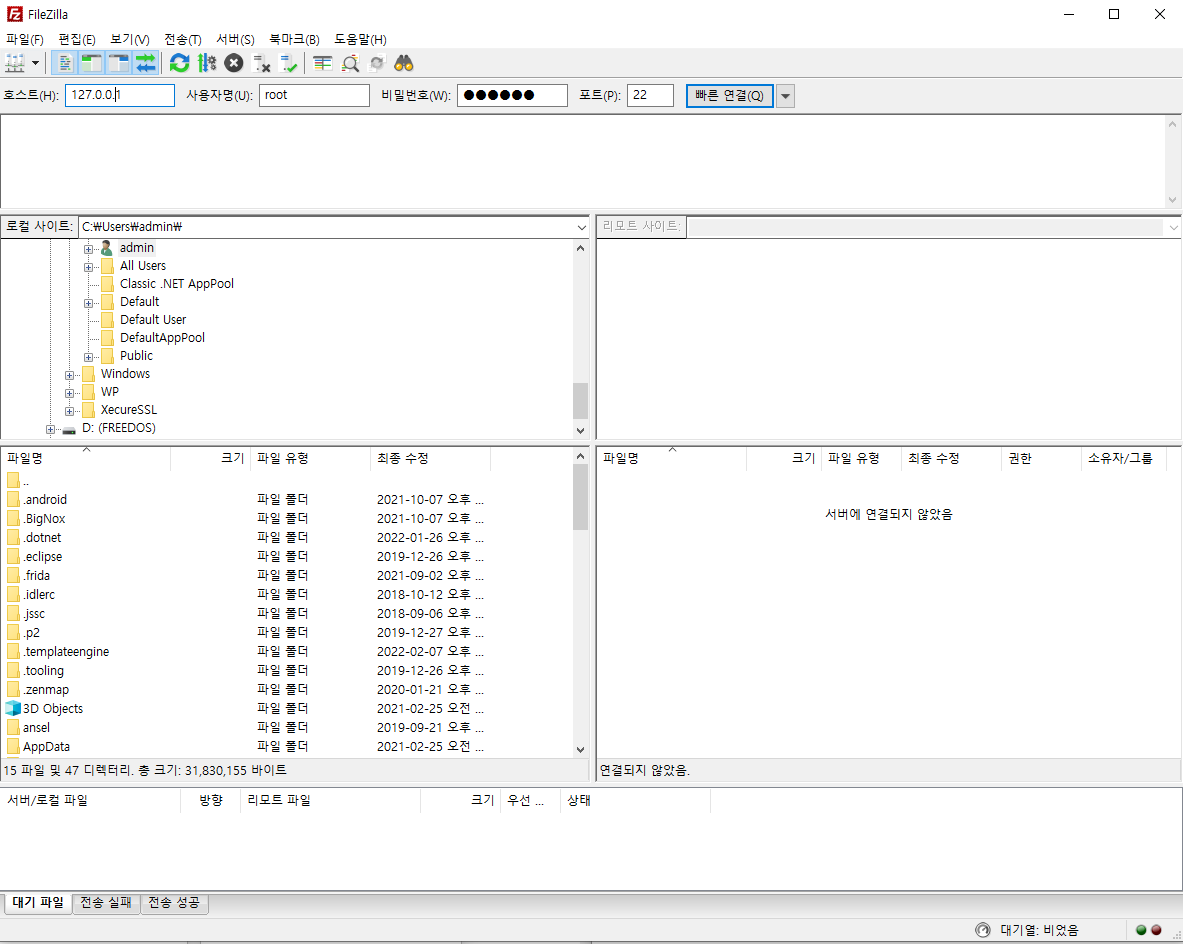
Task: Click the local tree scrollbar thumb
Action: (580, 400)
